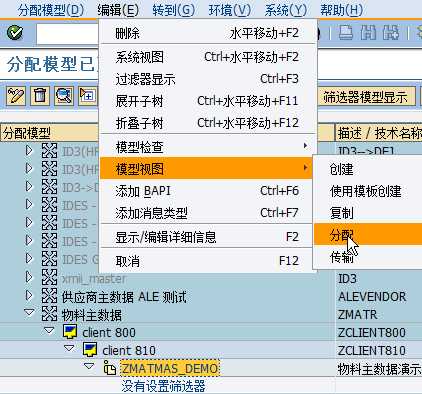
Task: Click the binoculars find icon
Action: [368, 33]
